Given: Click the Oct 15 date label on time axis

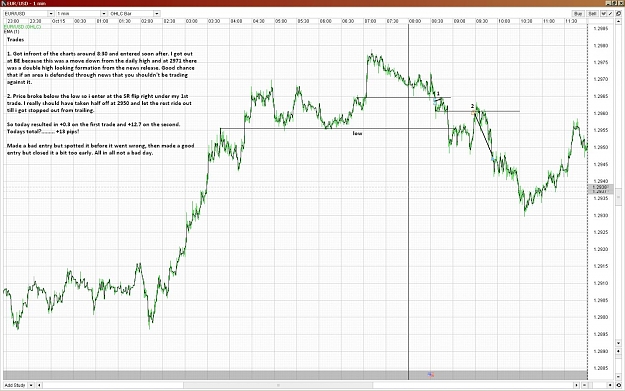Looking at the screenshot, I should click(x=58, y=21).
